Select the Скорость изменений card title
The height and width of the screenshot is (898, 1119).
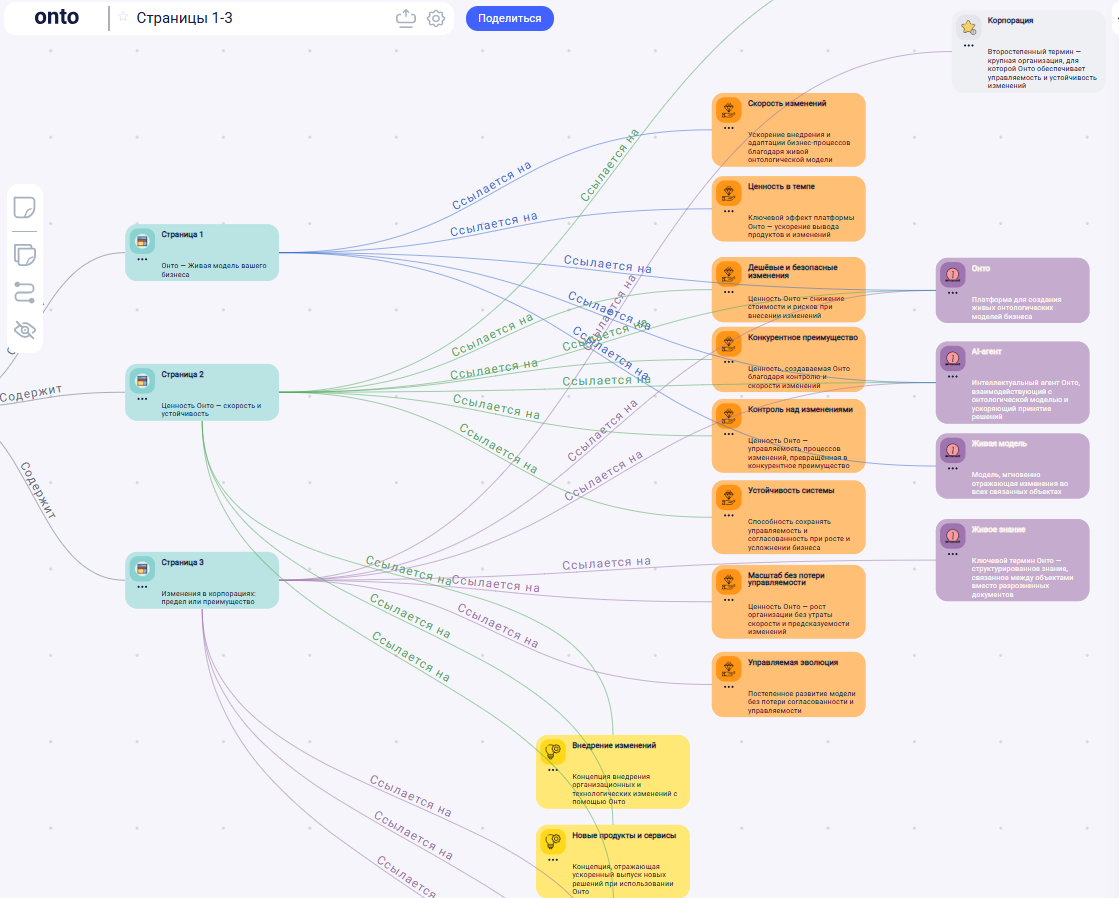click(787, 104)
